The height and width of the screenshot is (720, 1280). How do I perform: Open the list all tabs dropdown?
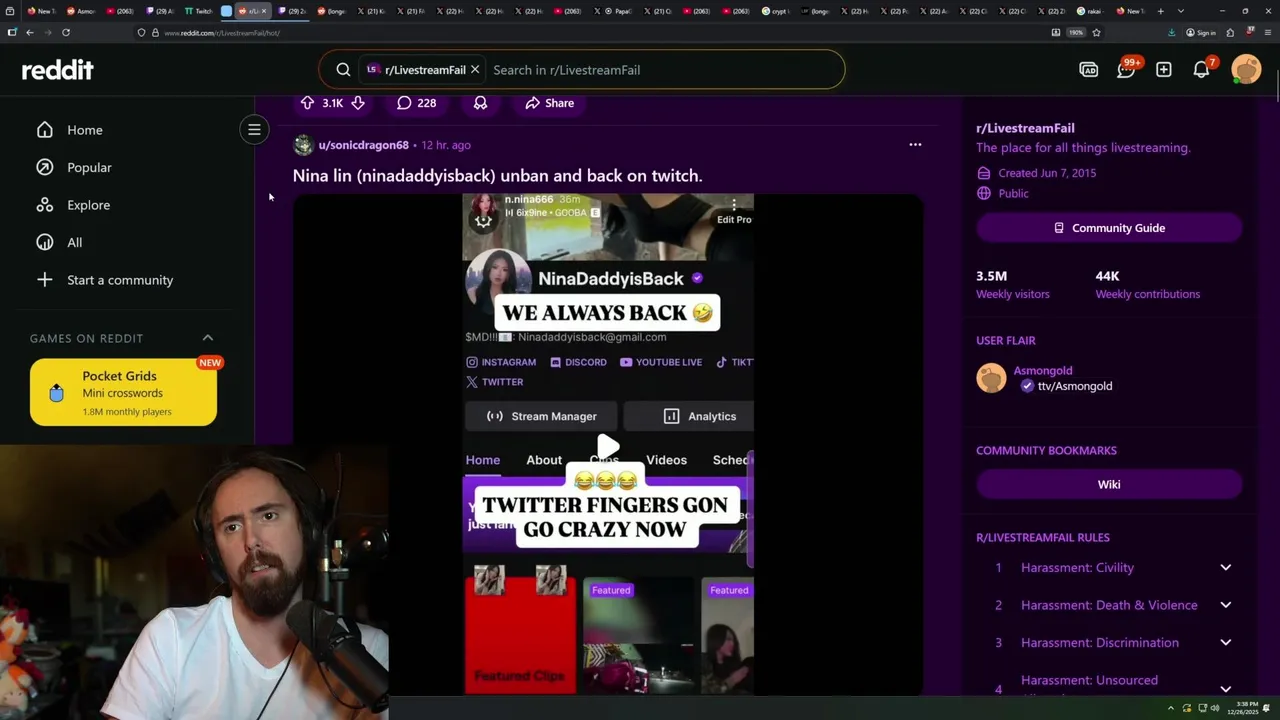(x=1181, y=11)
